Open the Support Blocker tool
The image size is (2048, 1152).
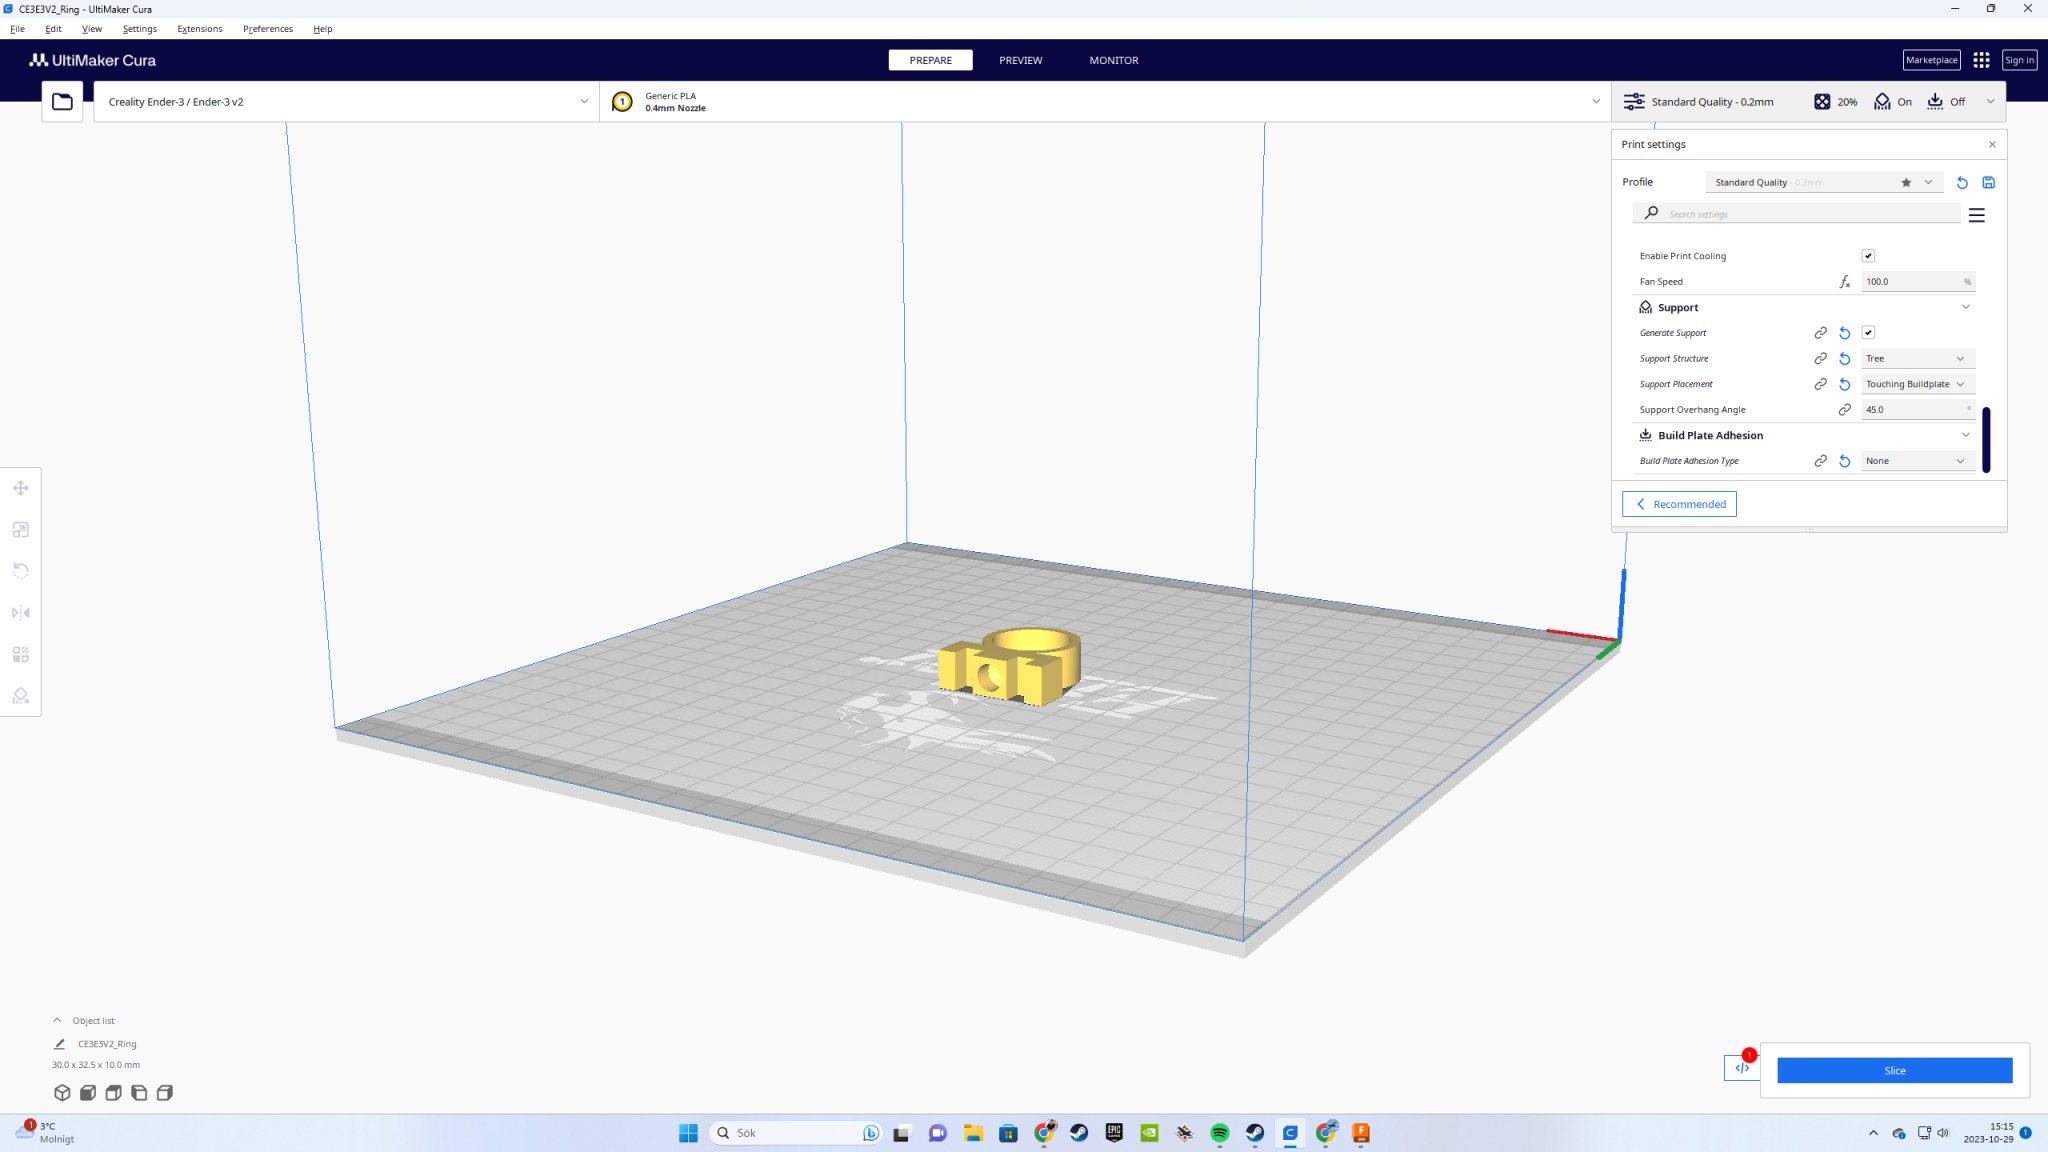point(20,696)
